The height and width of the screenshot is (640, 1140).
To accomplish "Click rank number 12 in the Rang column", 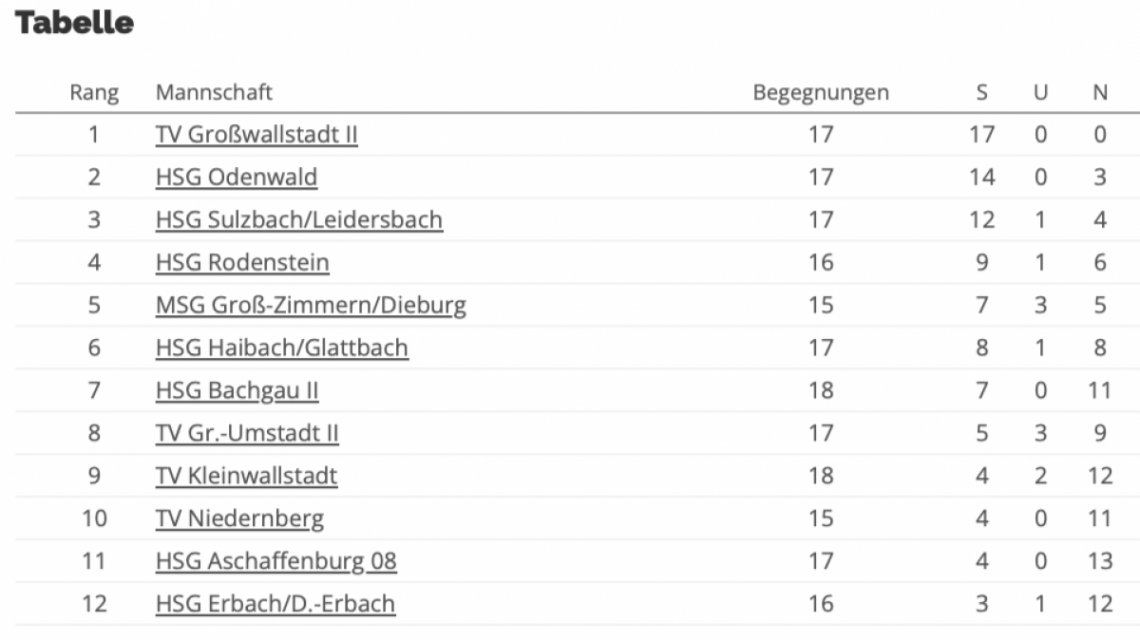I will (x=94, y=604).
